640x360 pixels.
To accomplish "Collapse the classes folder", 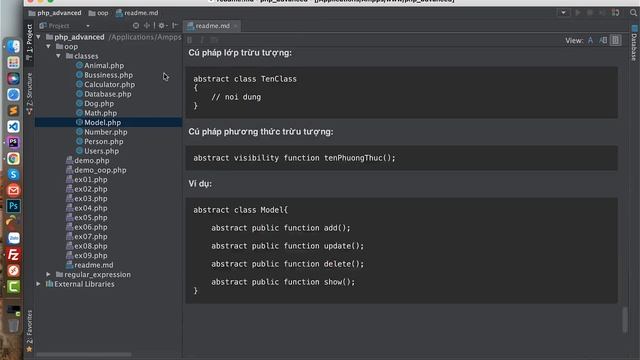I will pos(59,56).
